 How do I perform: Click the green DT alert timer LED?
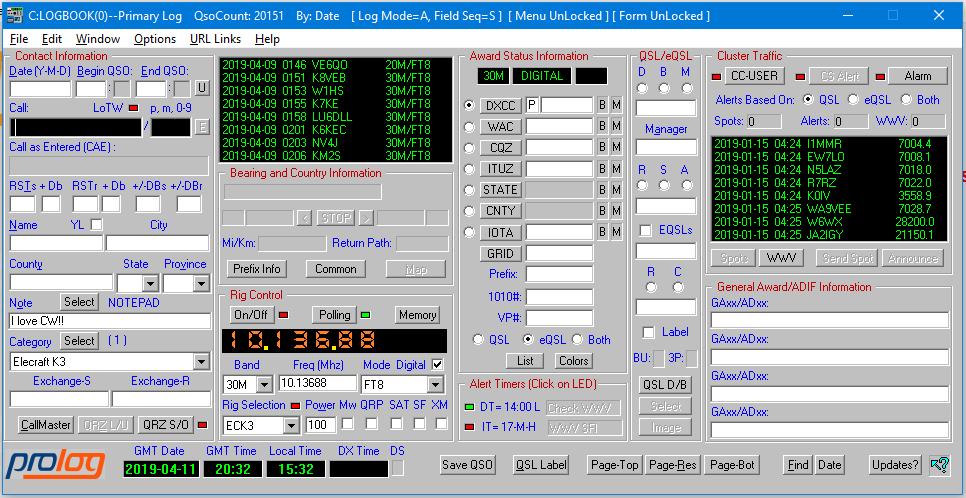[x=470, y=408]
